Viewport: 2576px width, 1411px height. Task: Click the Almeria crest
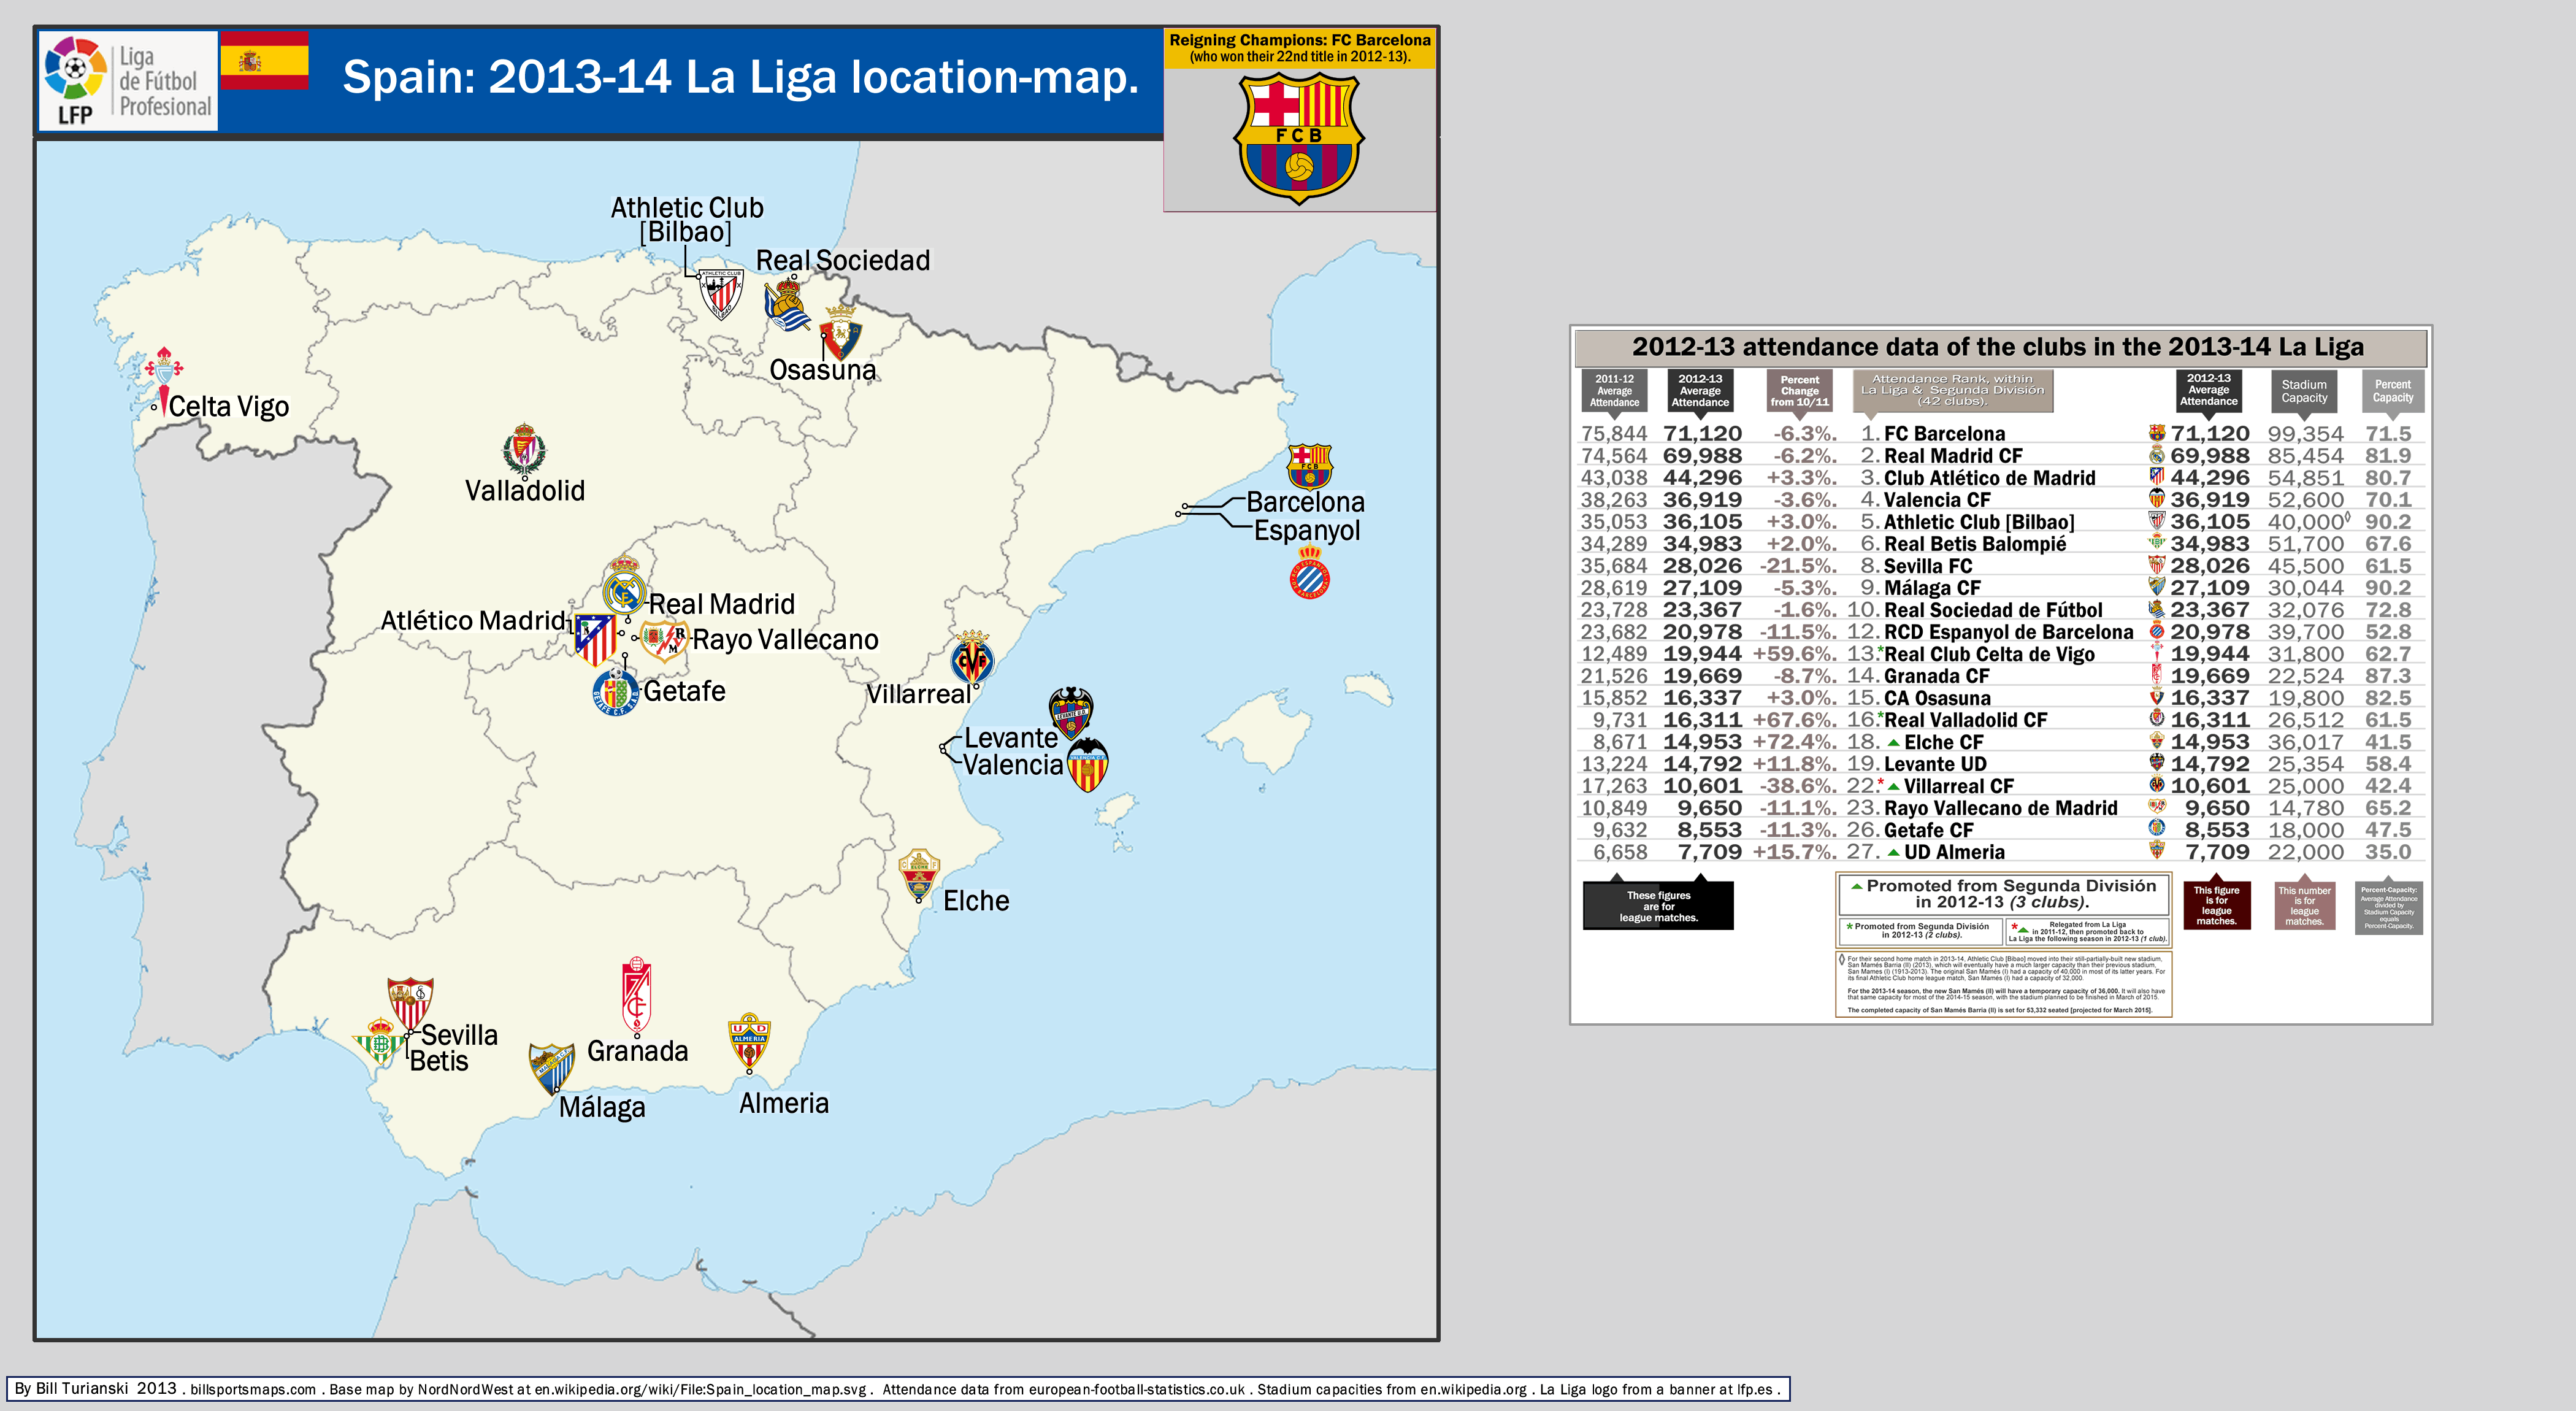[749, 1042]
